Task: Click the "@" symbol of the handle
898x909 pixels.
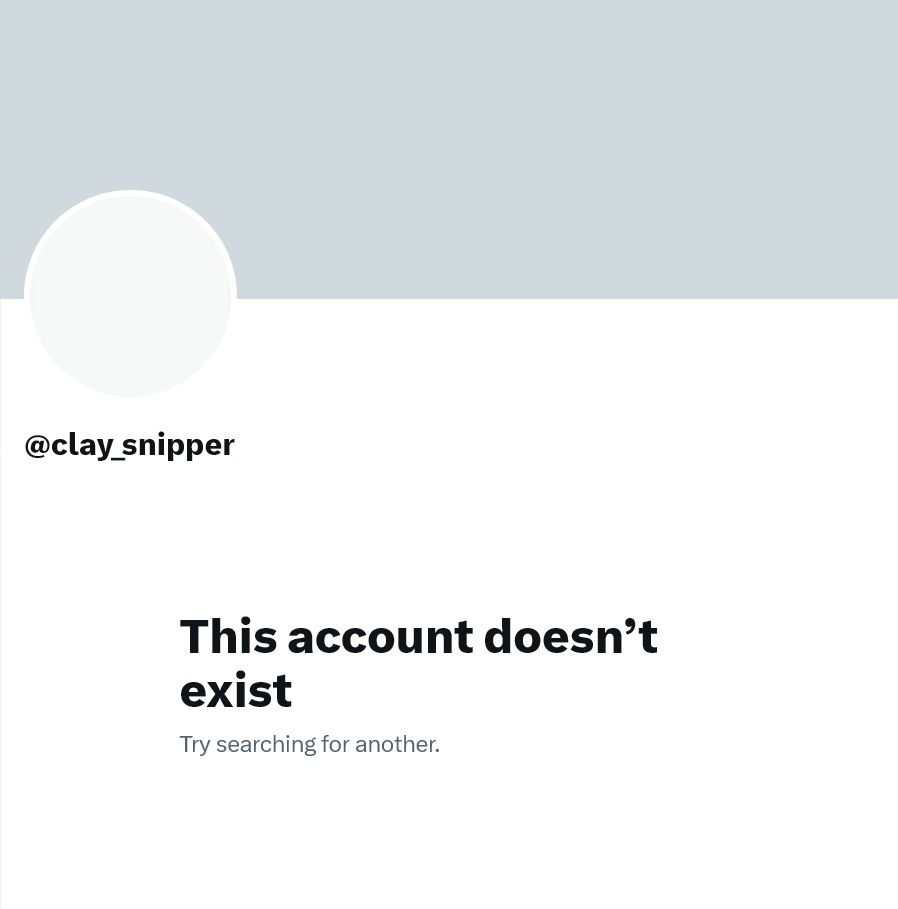Action: (x=38, y=445)
